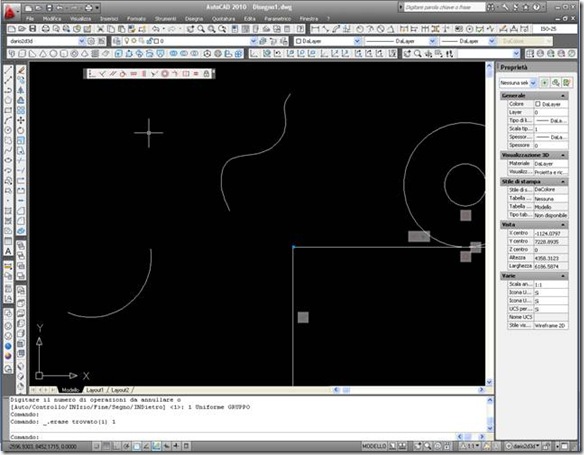The height and width of the screenshot is (455, 584).
Task: Click the New drawing icon in quick access toolbar
Action: [29, 7]
